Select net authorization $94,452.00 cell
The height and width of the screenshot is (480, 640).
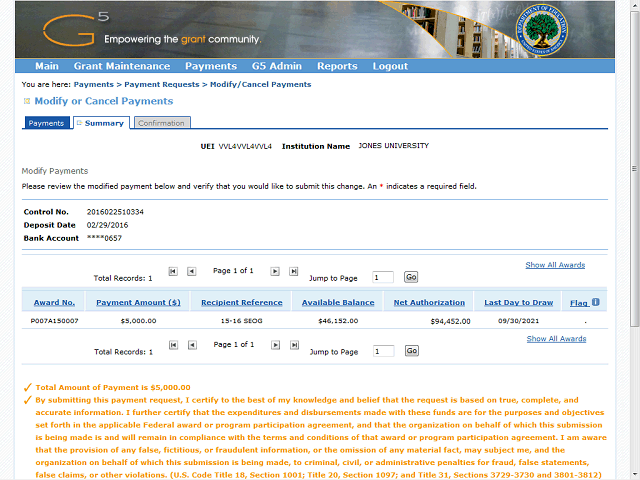pos(450,322)
